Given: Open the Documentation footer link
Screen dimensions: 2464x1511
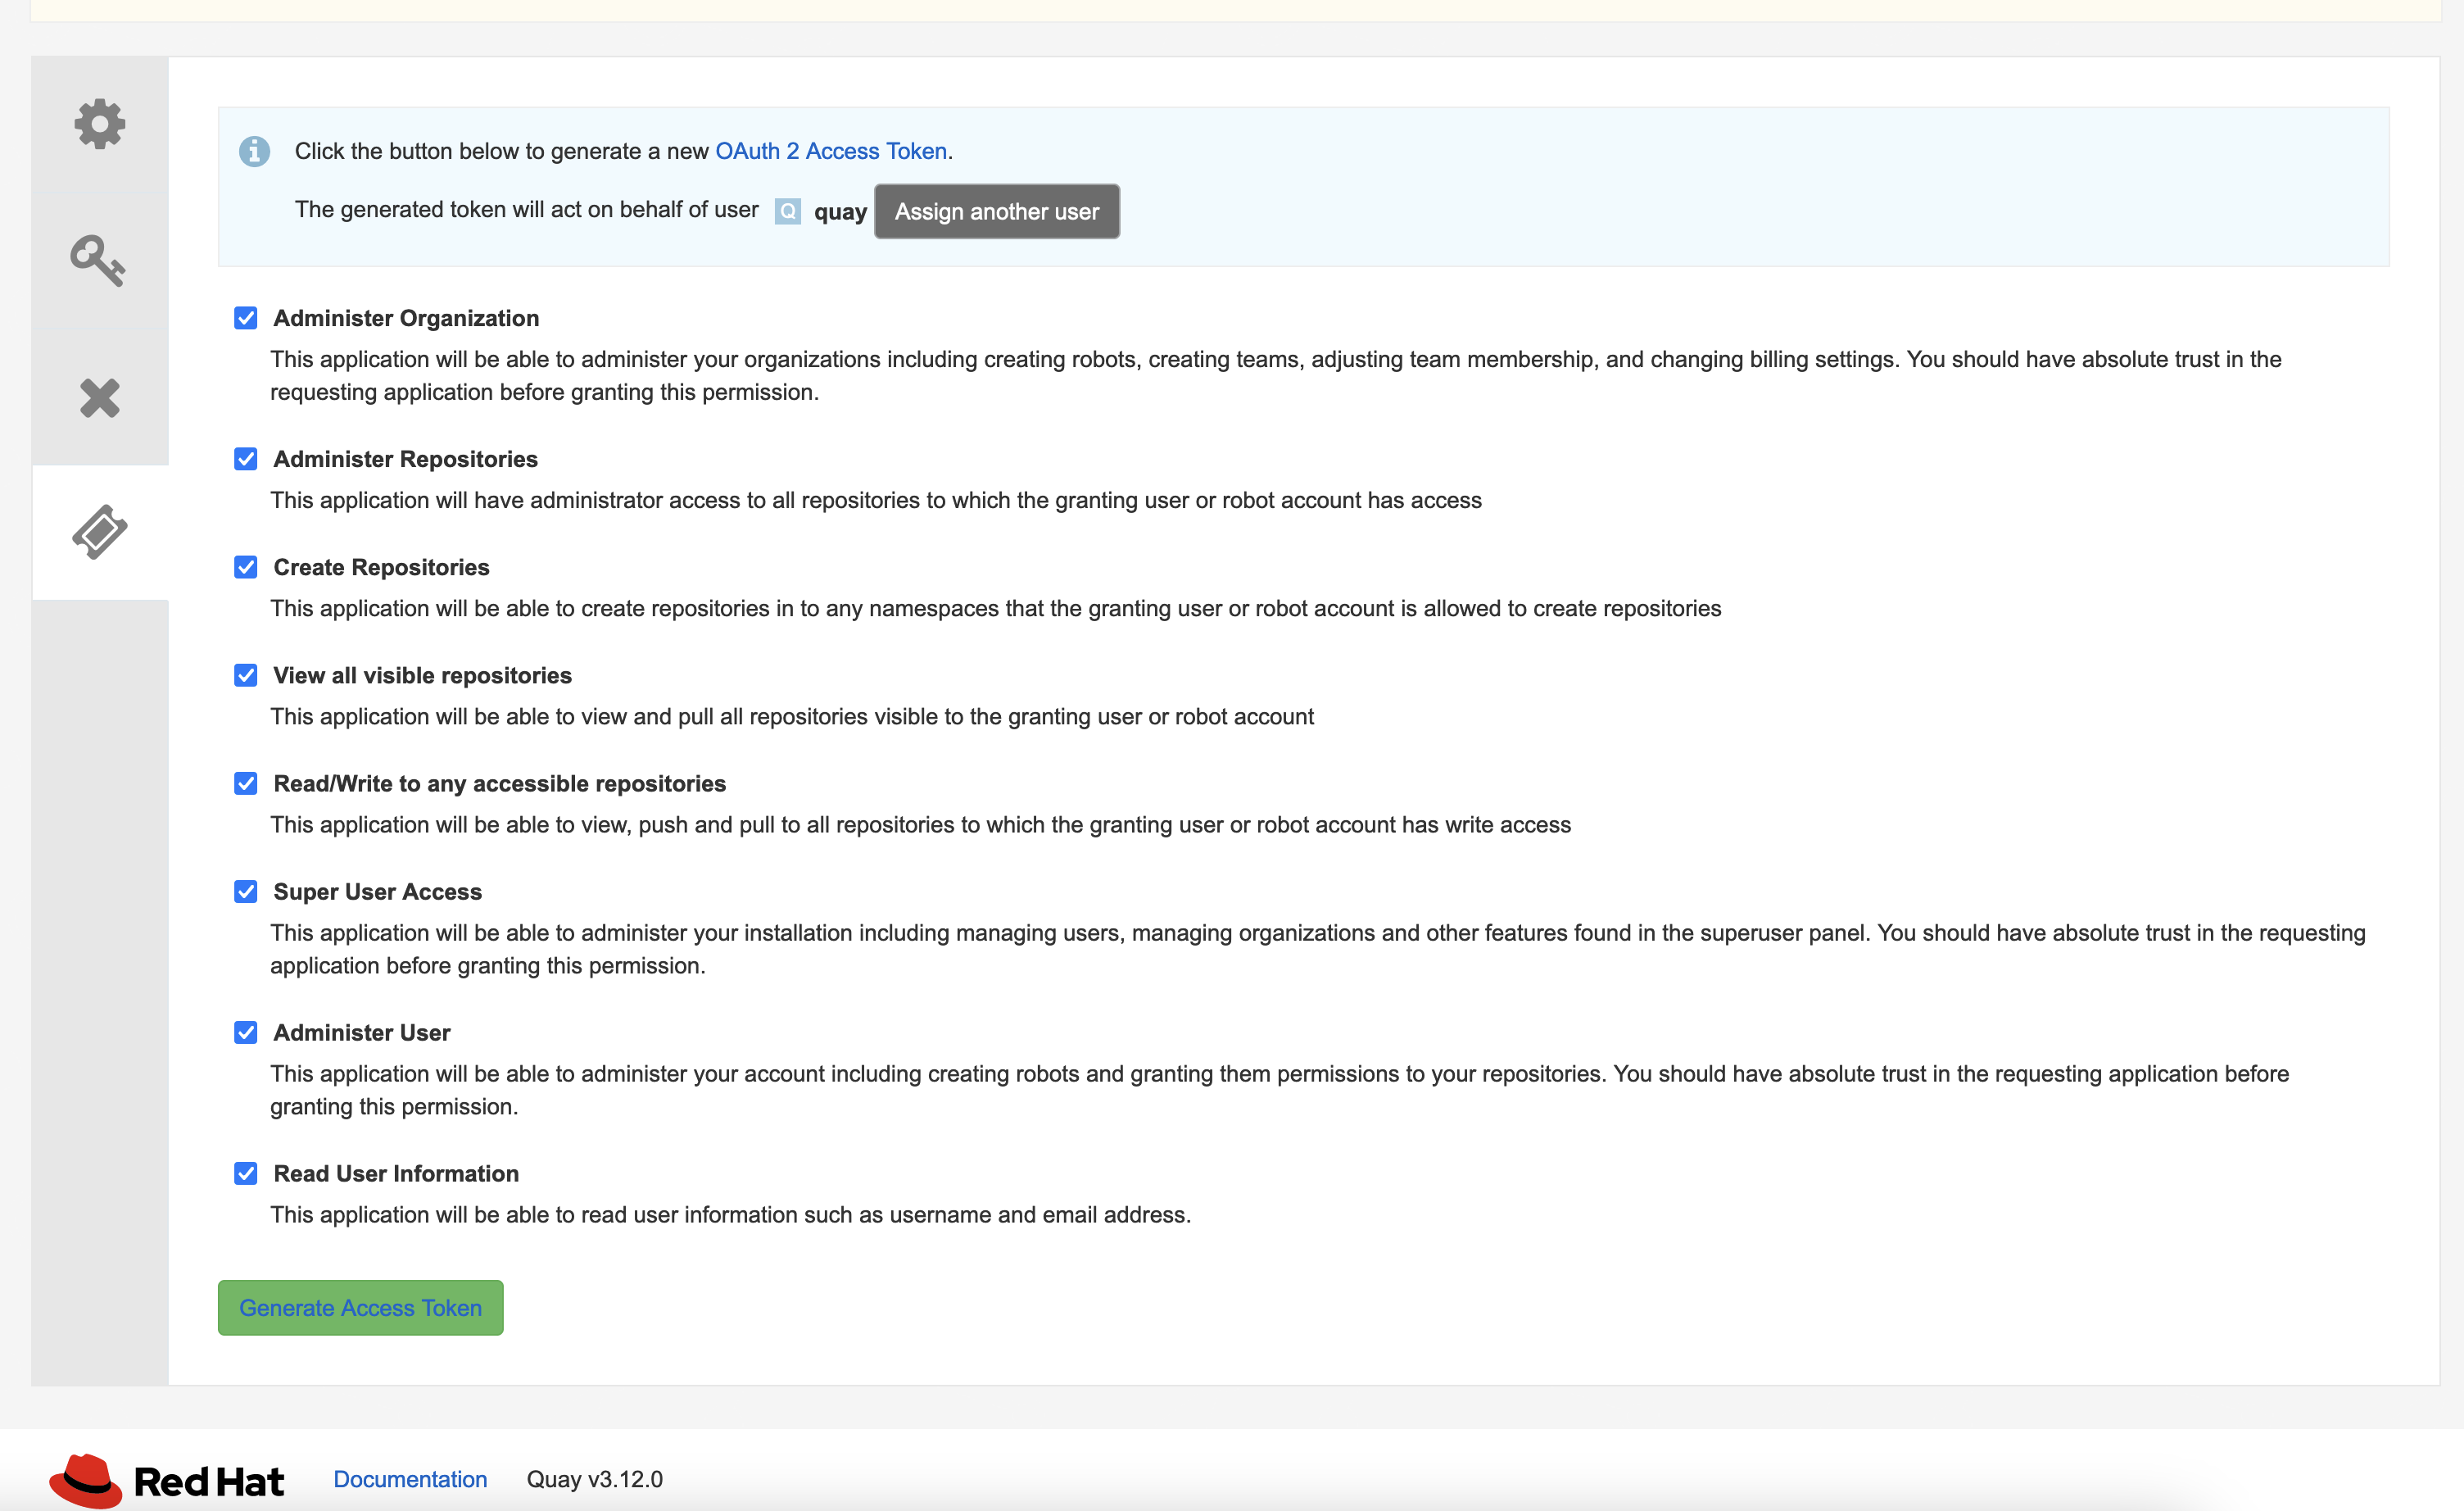Looking at the screenshot, I should point(410,1479).
